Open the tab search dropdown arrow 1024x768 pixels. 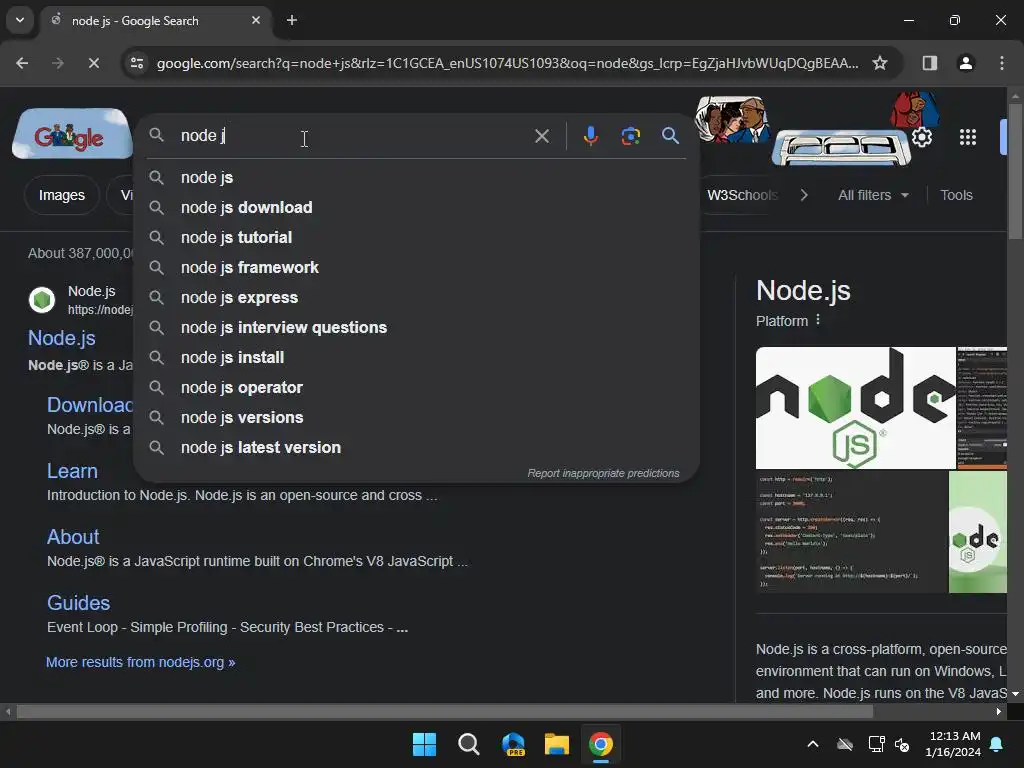[20, 20]
